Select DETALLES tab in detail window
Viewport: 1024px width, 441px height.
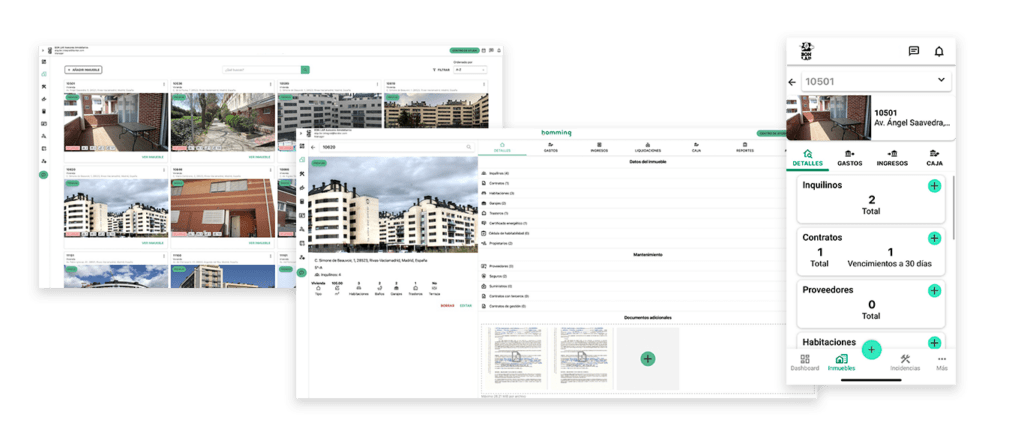coord(502,148)
